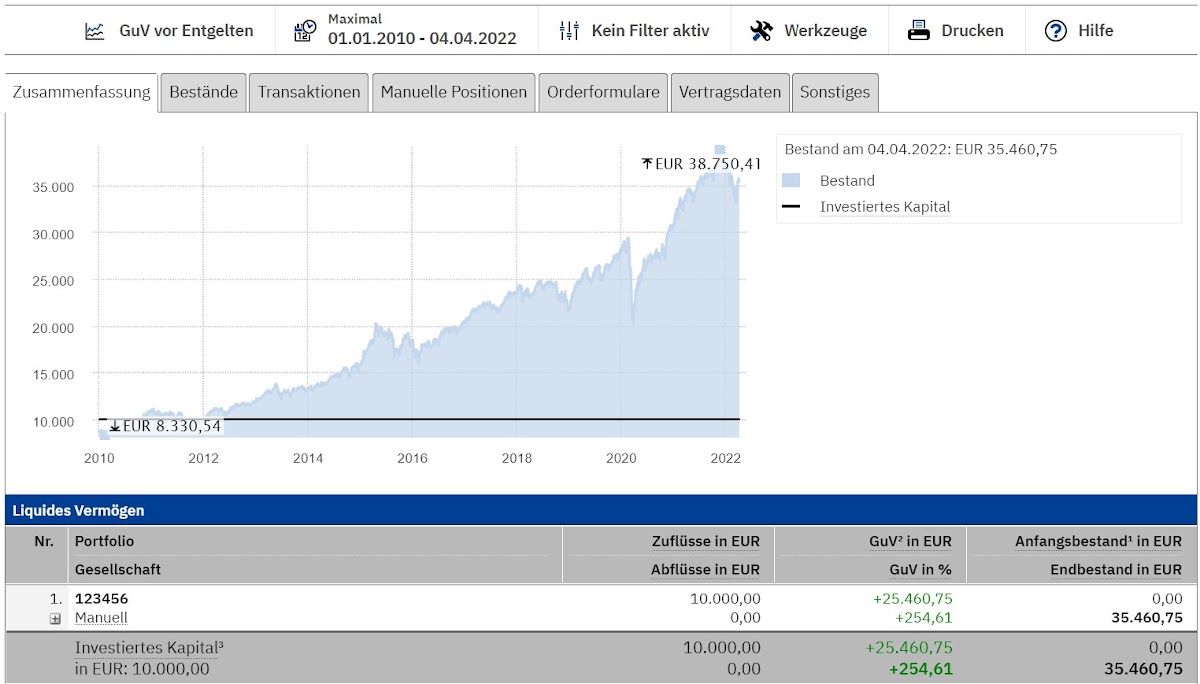Click the Manuell link under the portfolio
This screenshot has height=684, width=1200.
[101, 618]
